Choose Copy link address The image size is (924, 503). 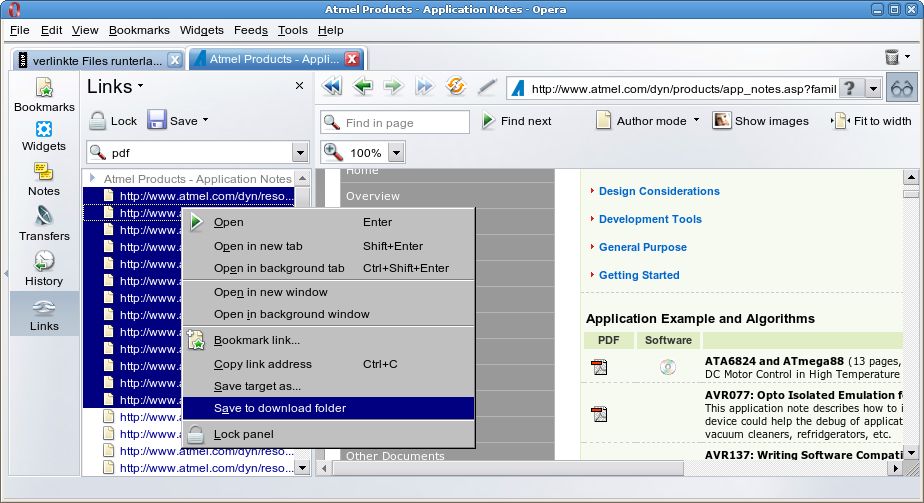(329, 364)
